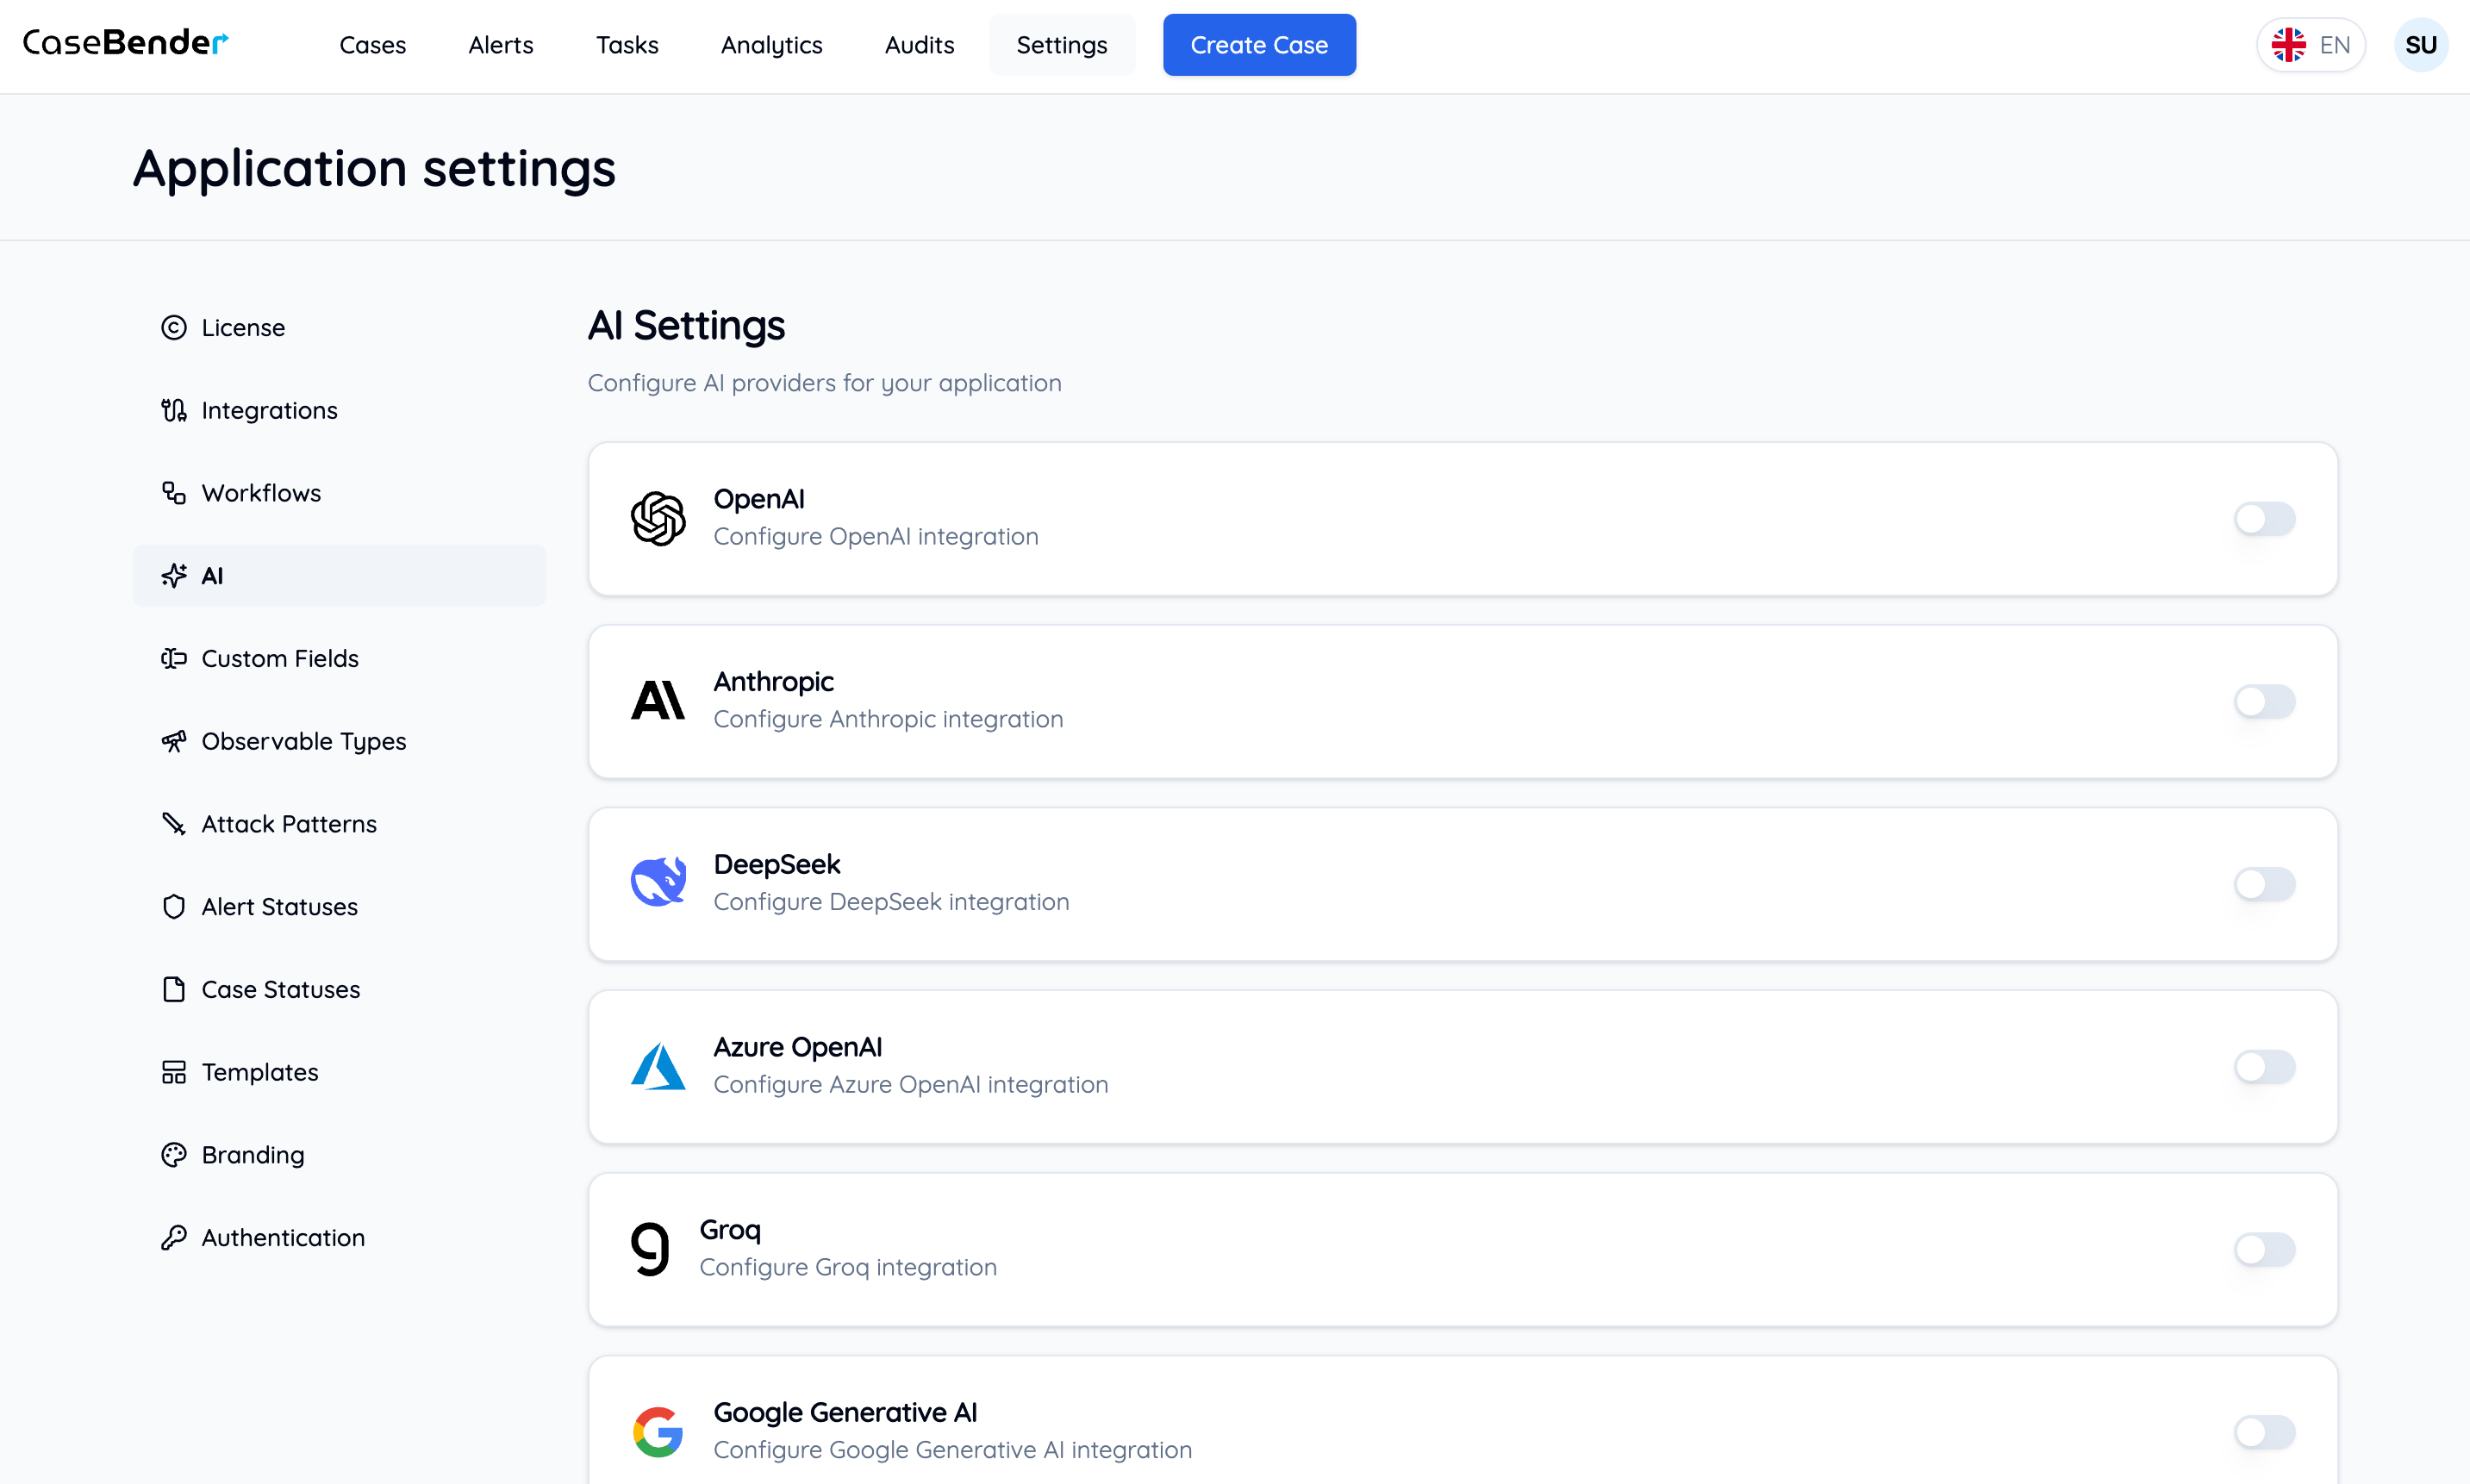This screenshot has width=2470, height=1484.
Task: Select the Observable Types telescope icon
Action: [173, 740]
